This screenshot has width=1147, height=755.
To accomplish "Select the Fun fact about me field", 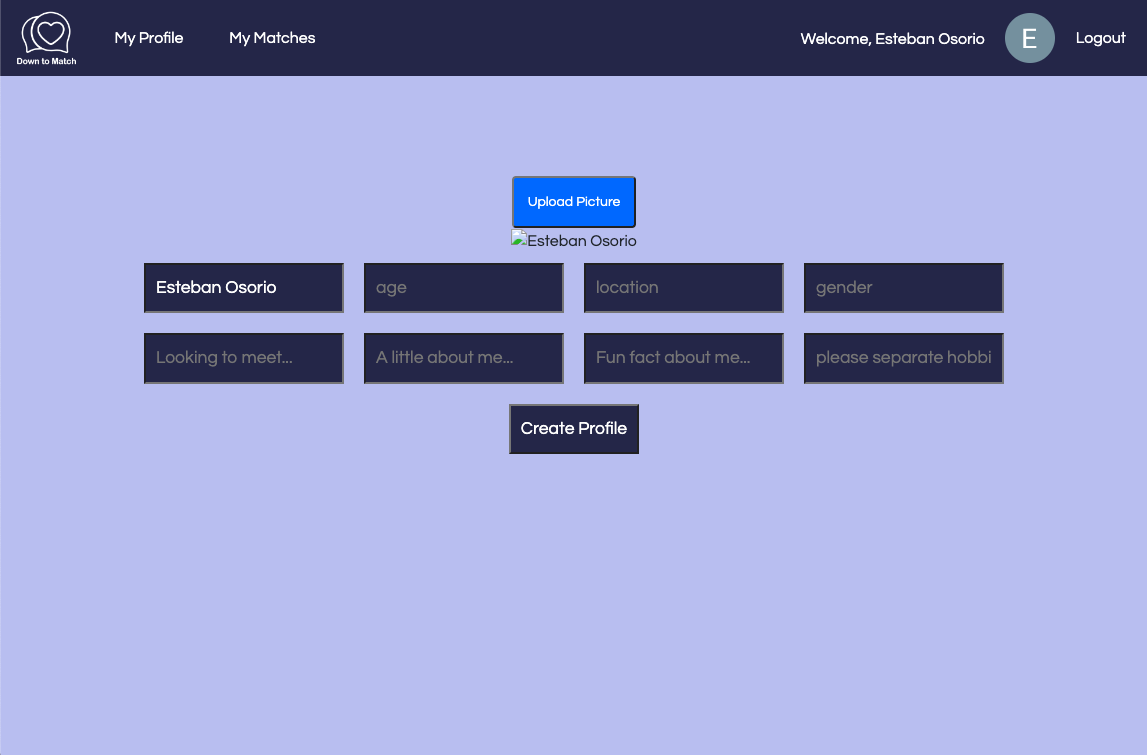I will 683,357.
